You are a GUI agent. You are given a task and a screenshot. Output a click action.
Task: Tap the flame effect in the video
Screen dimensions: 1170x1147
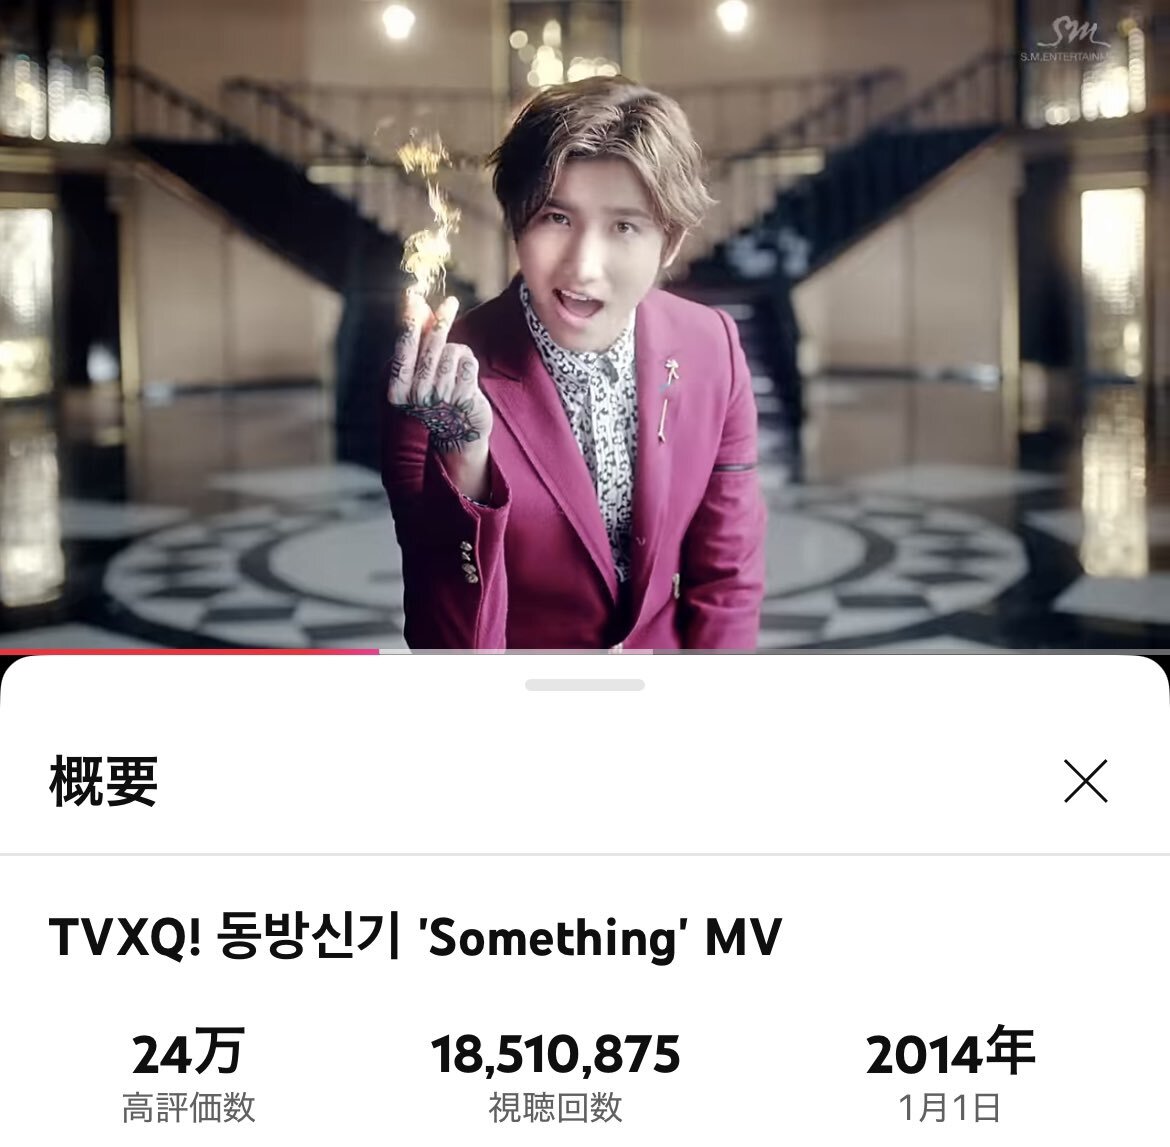pos(429,216)
